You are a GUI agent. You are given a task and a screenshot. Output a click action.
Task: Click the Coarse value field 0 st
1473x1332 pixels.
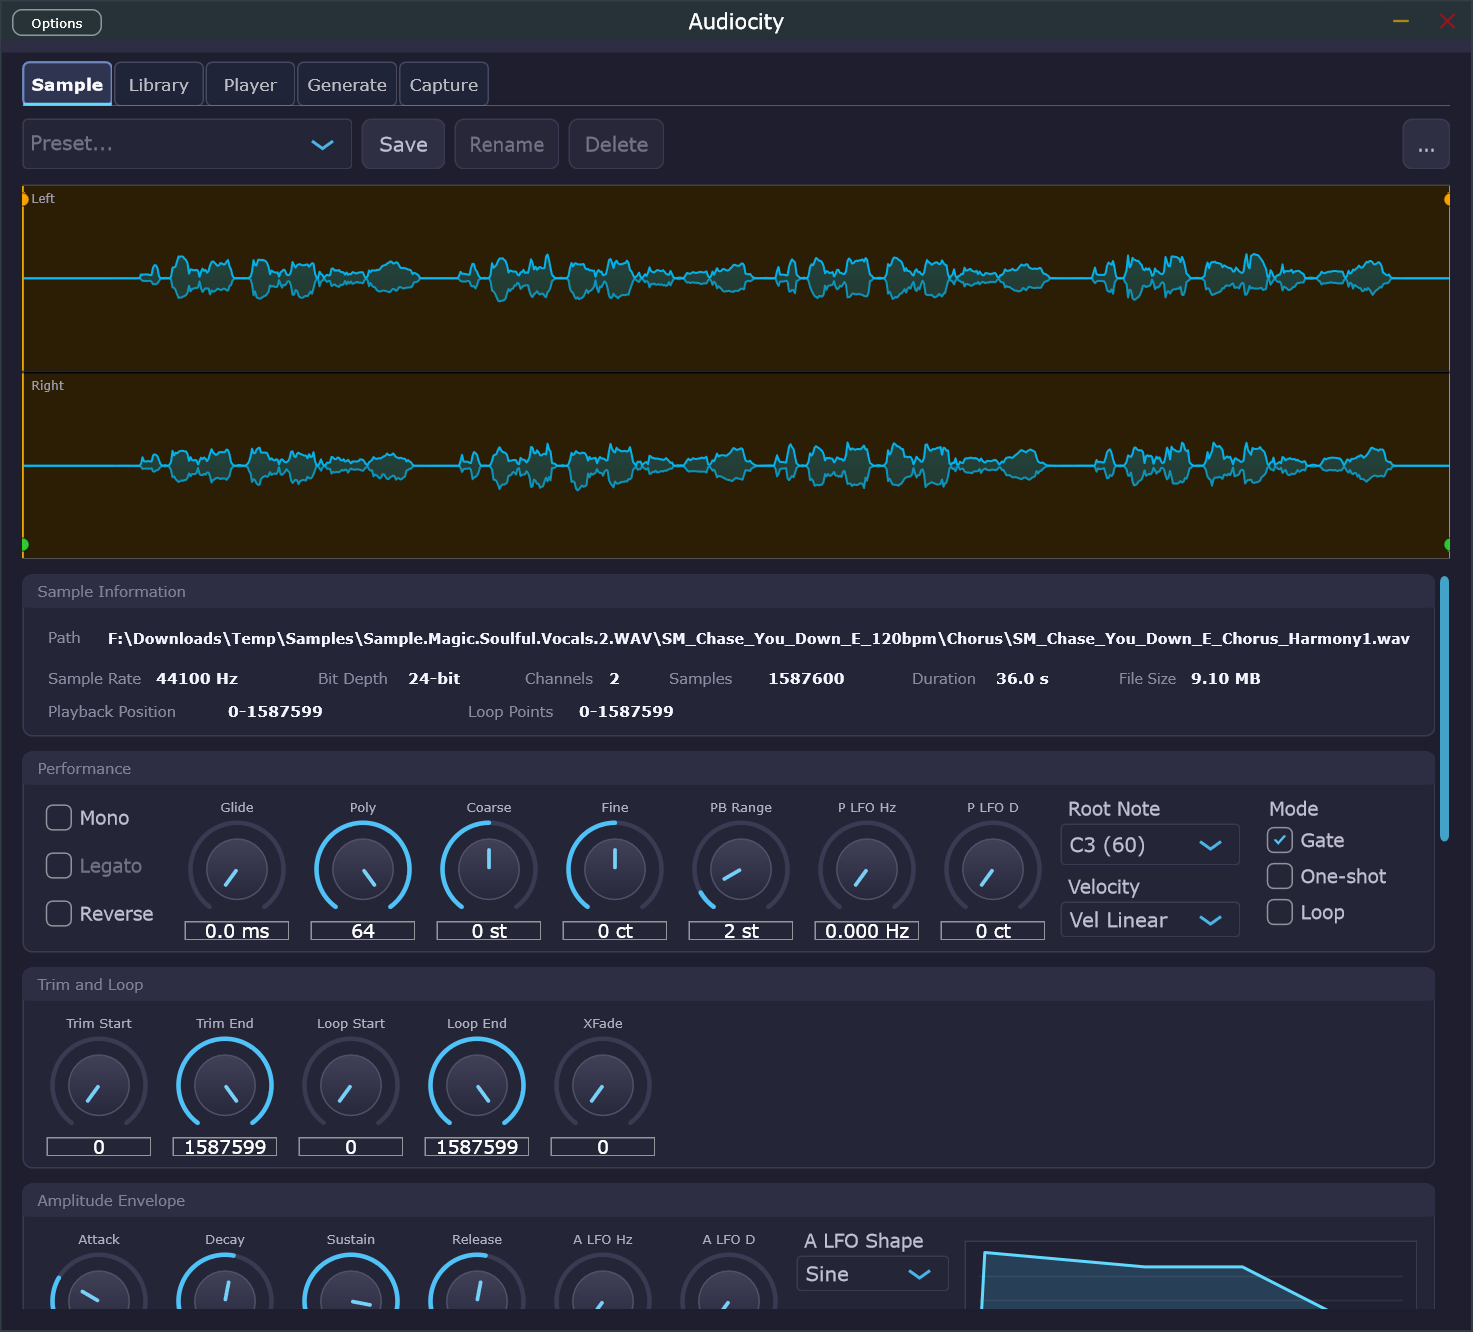(x=489, y=931)
